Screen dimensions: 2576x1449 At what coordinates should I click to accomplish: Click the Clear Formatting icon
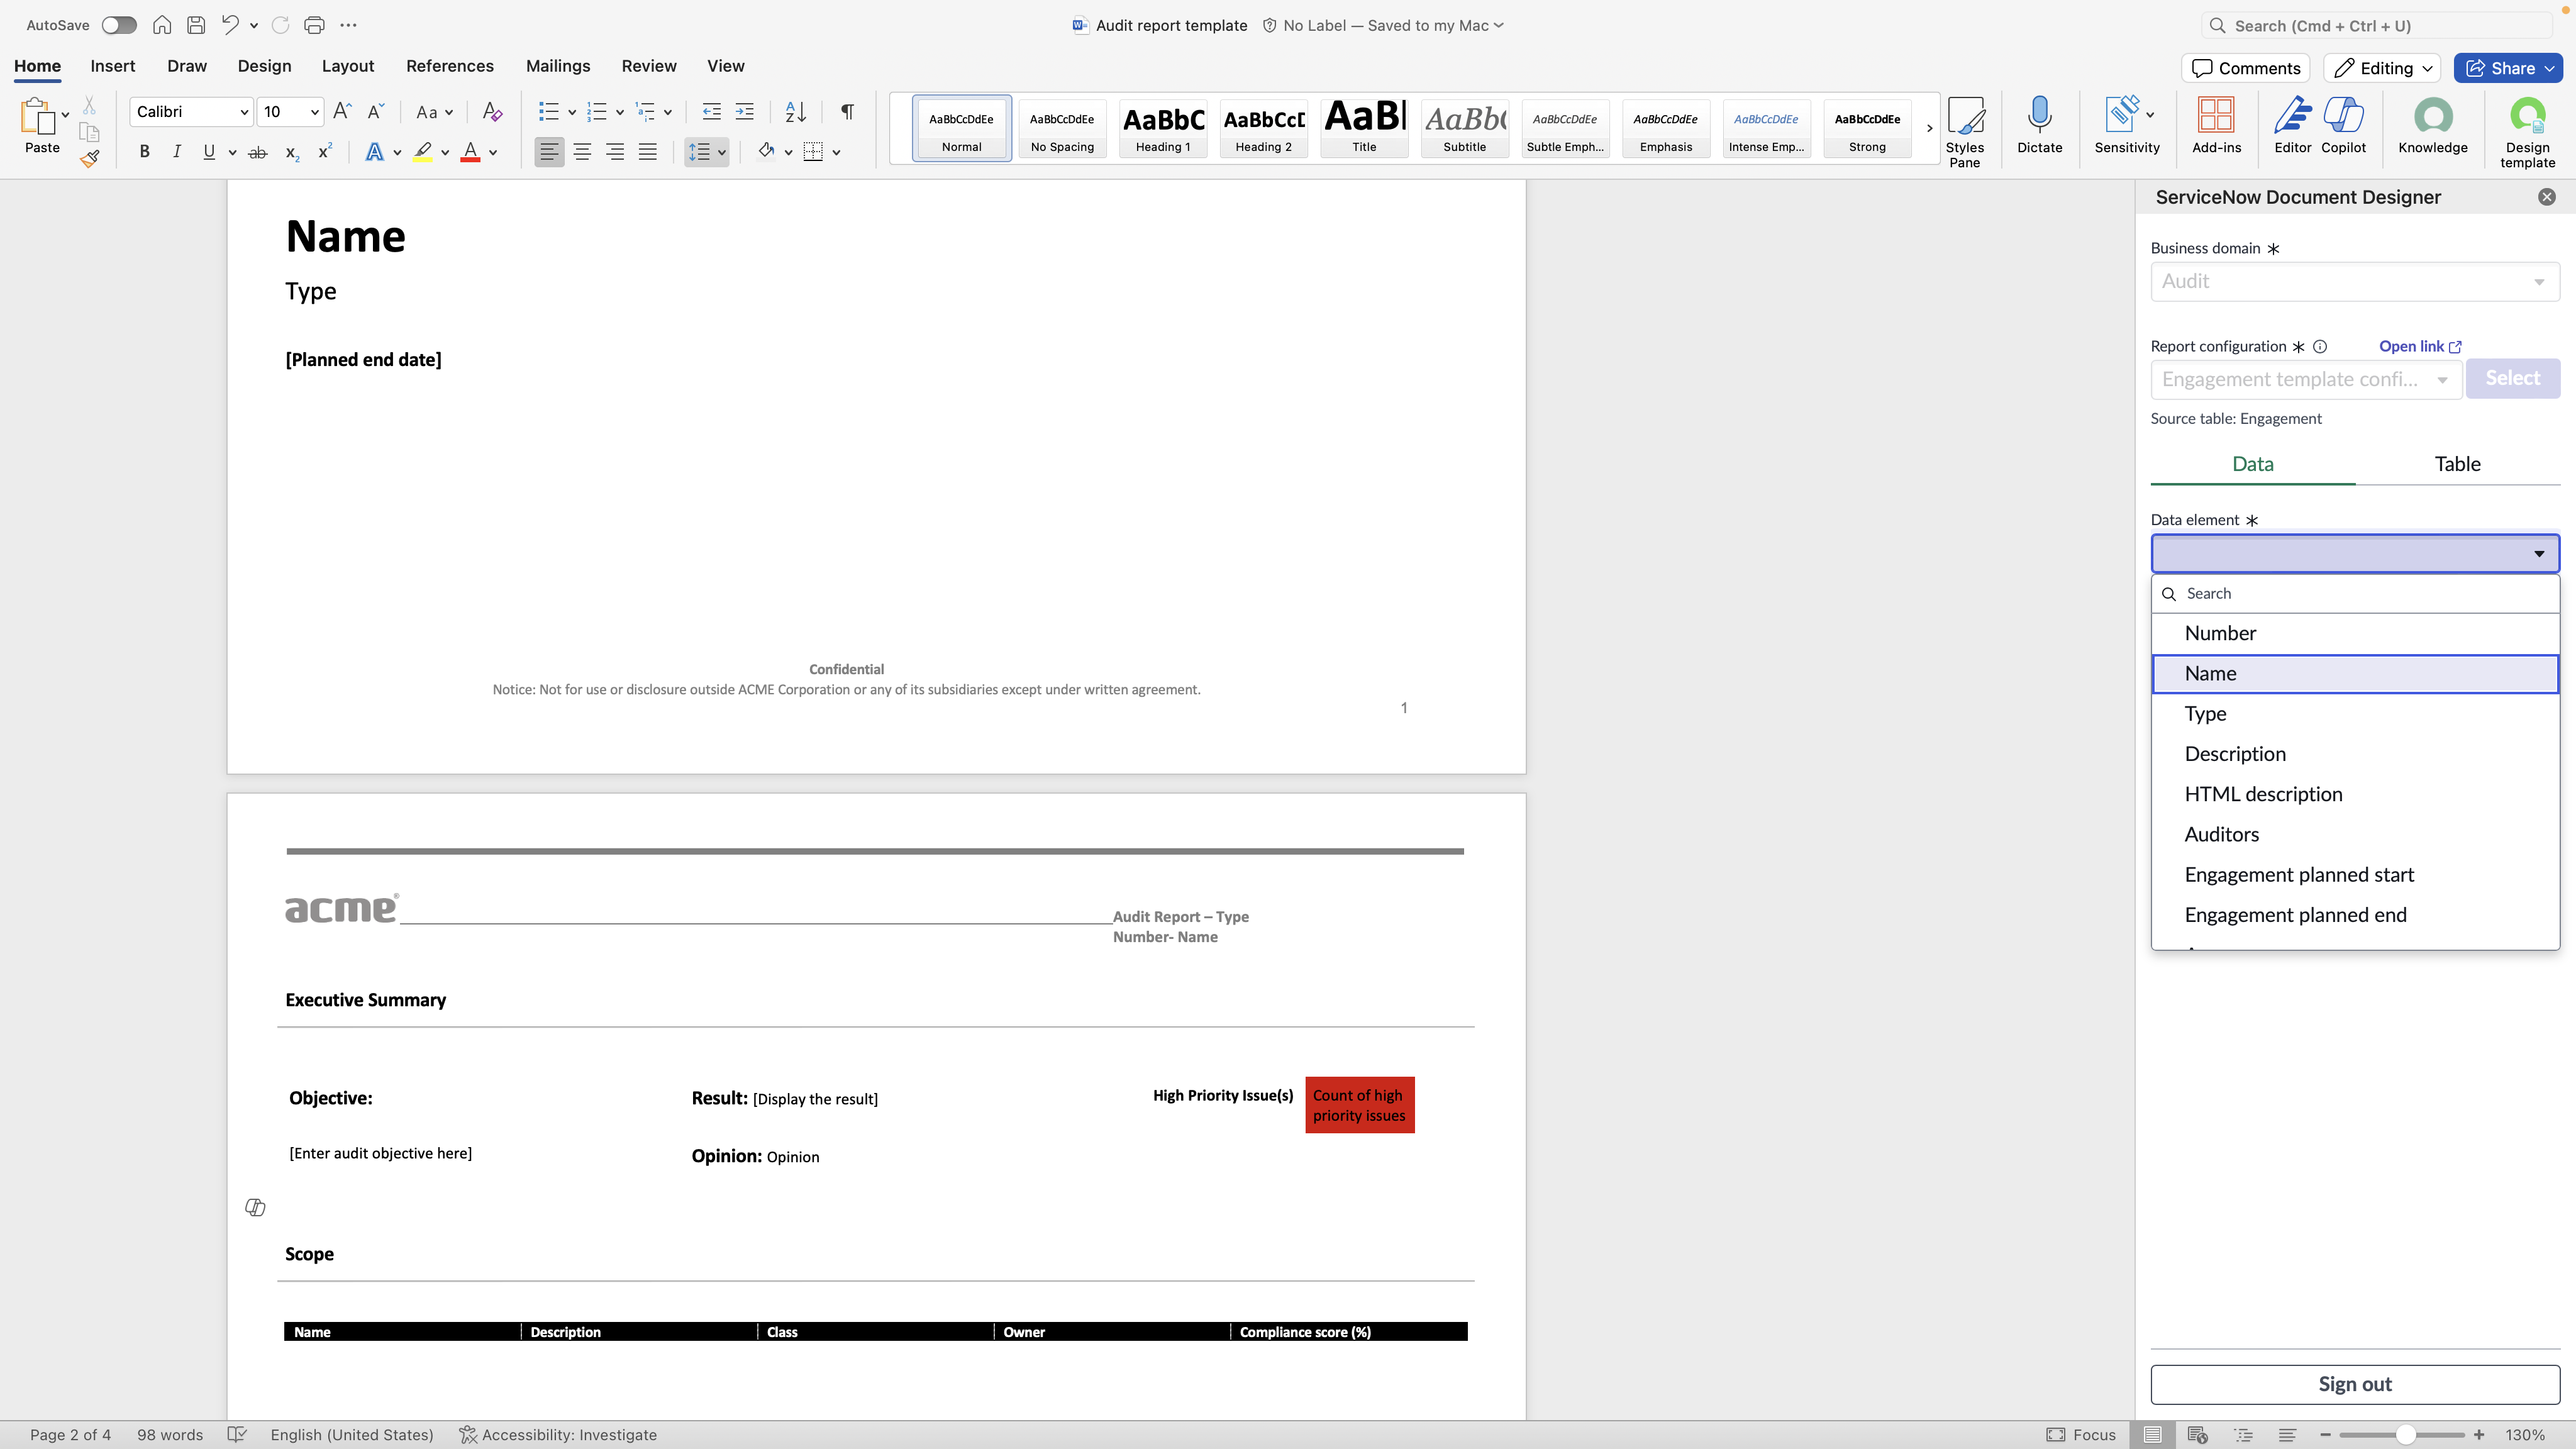click(491, 111)
